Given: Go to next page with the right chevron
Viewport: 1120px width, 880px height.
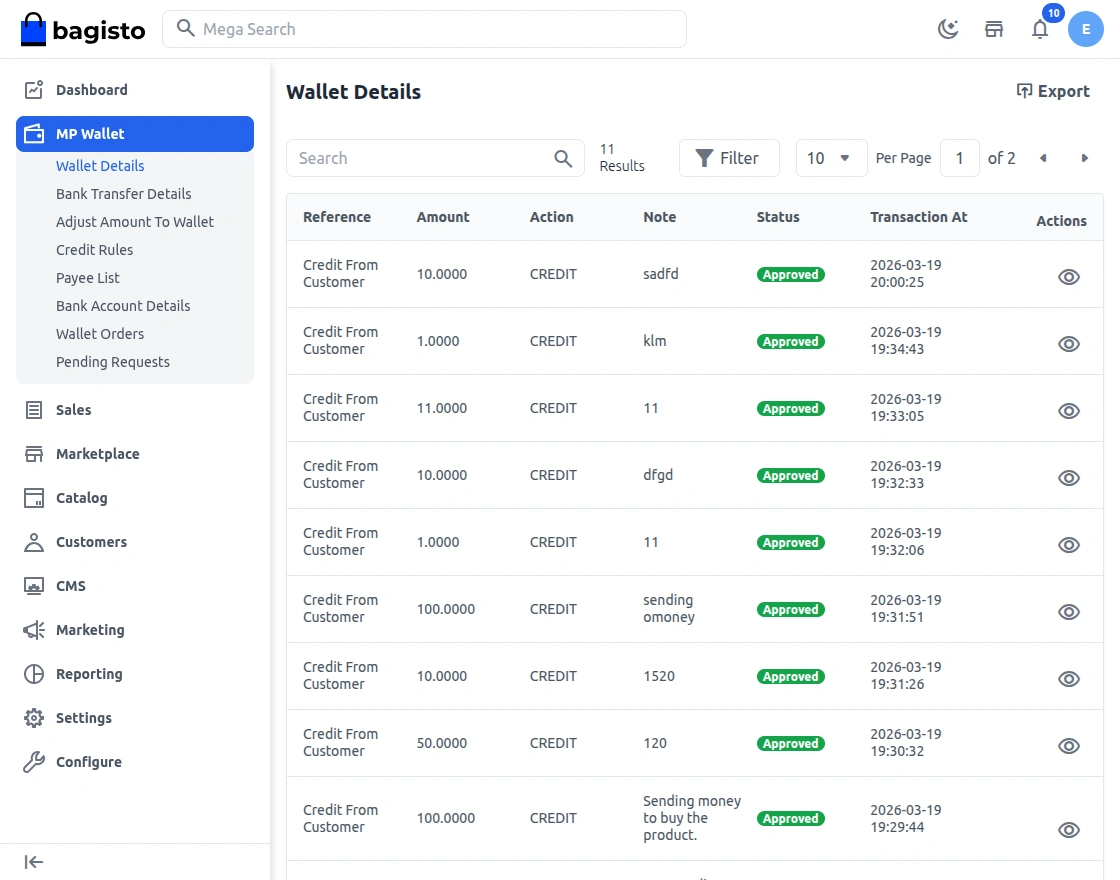Looking at the screenshot, I should click(x=1085, y=158).
